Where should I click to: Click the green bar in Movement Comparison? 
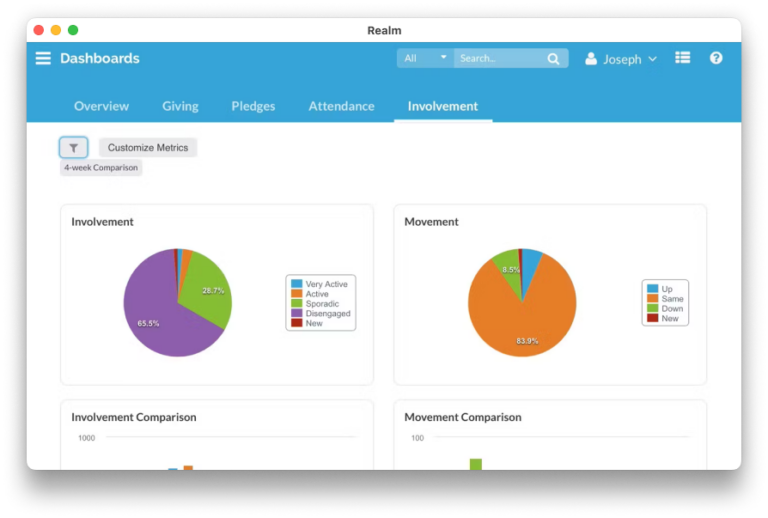(x=476, y=464)
